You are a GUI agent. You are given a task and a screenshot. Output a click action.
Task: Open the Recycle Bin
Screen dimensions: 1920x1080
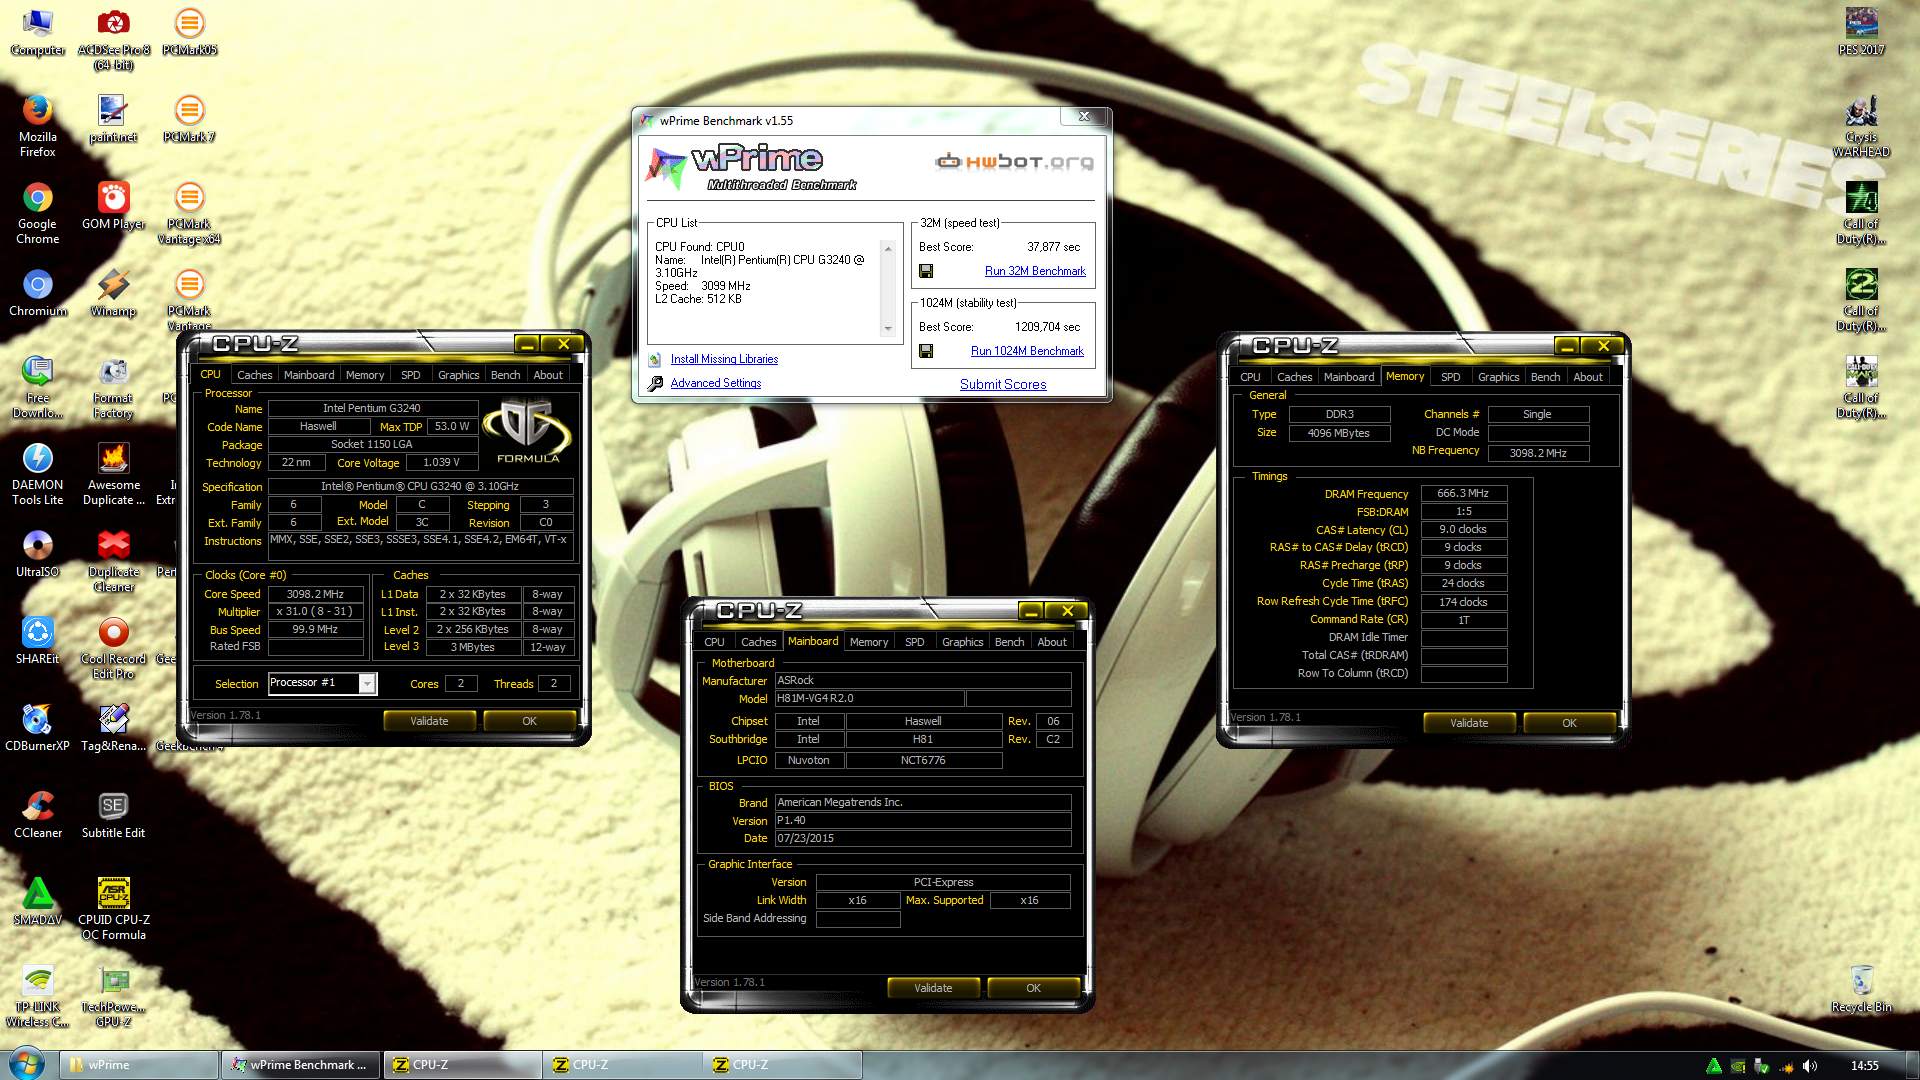pos(1861,989)
